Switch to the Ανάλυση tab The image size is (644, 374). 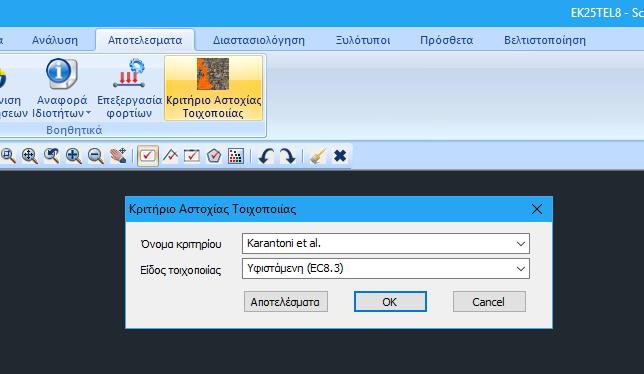tap(55, 40)
